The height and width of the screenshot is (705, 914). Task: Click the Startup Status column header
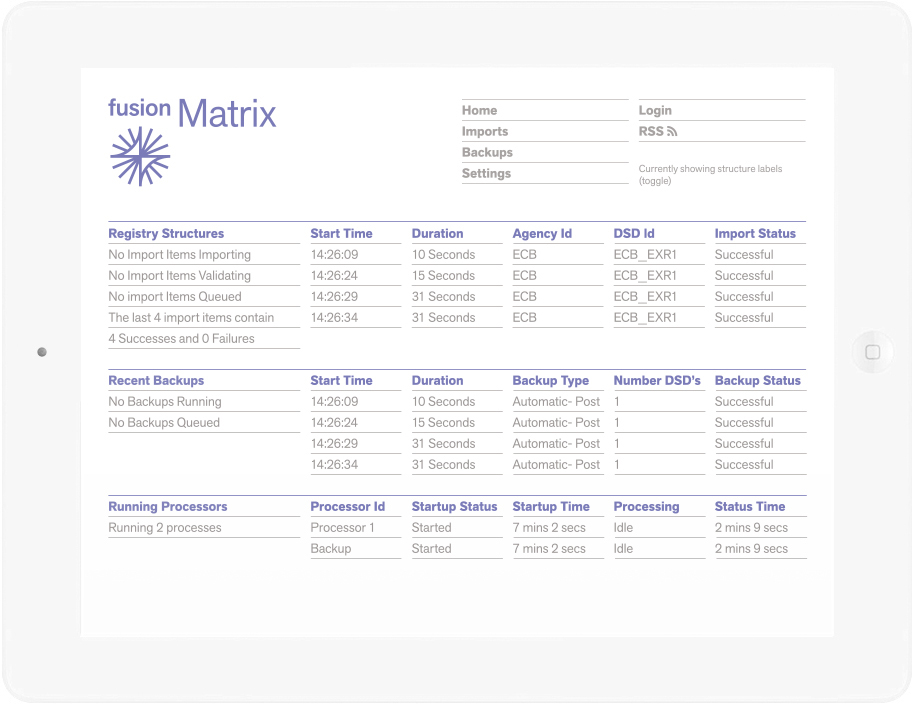click(454, 507)
